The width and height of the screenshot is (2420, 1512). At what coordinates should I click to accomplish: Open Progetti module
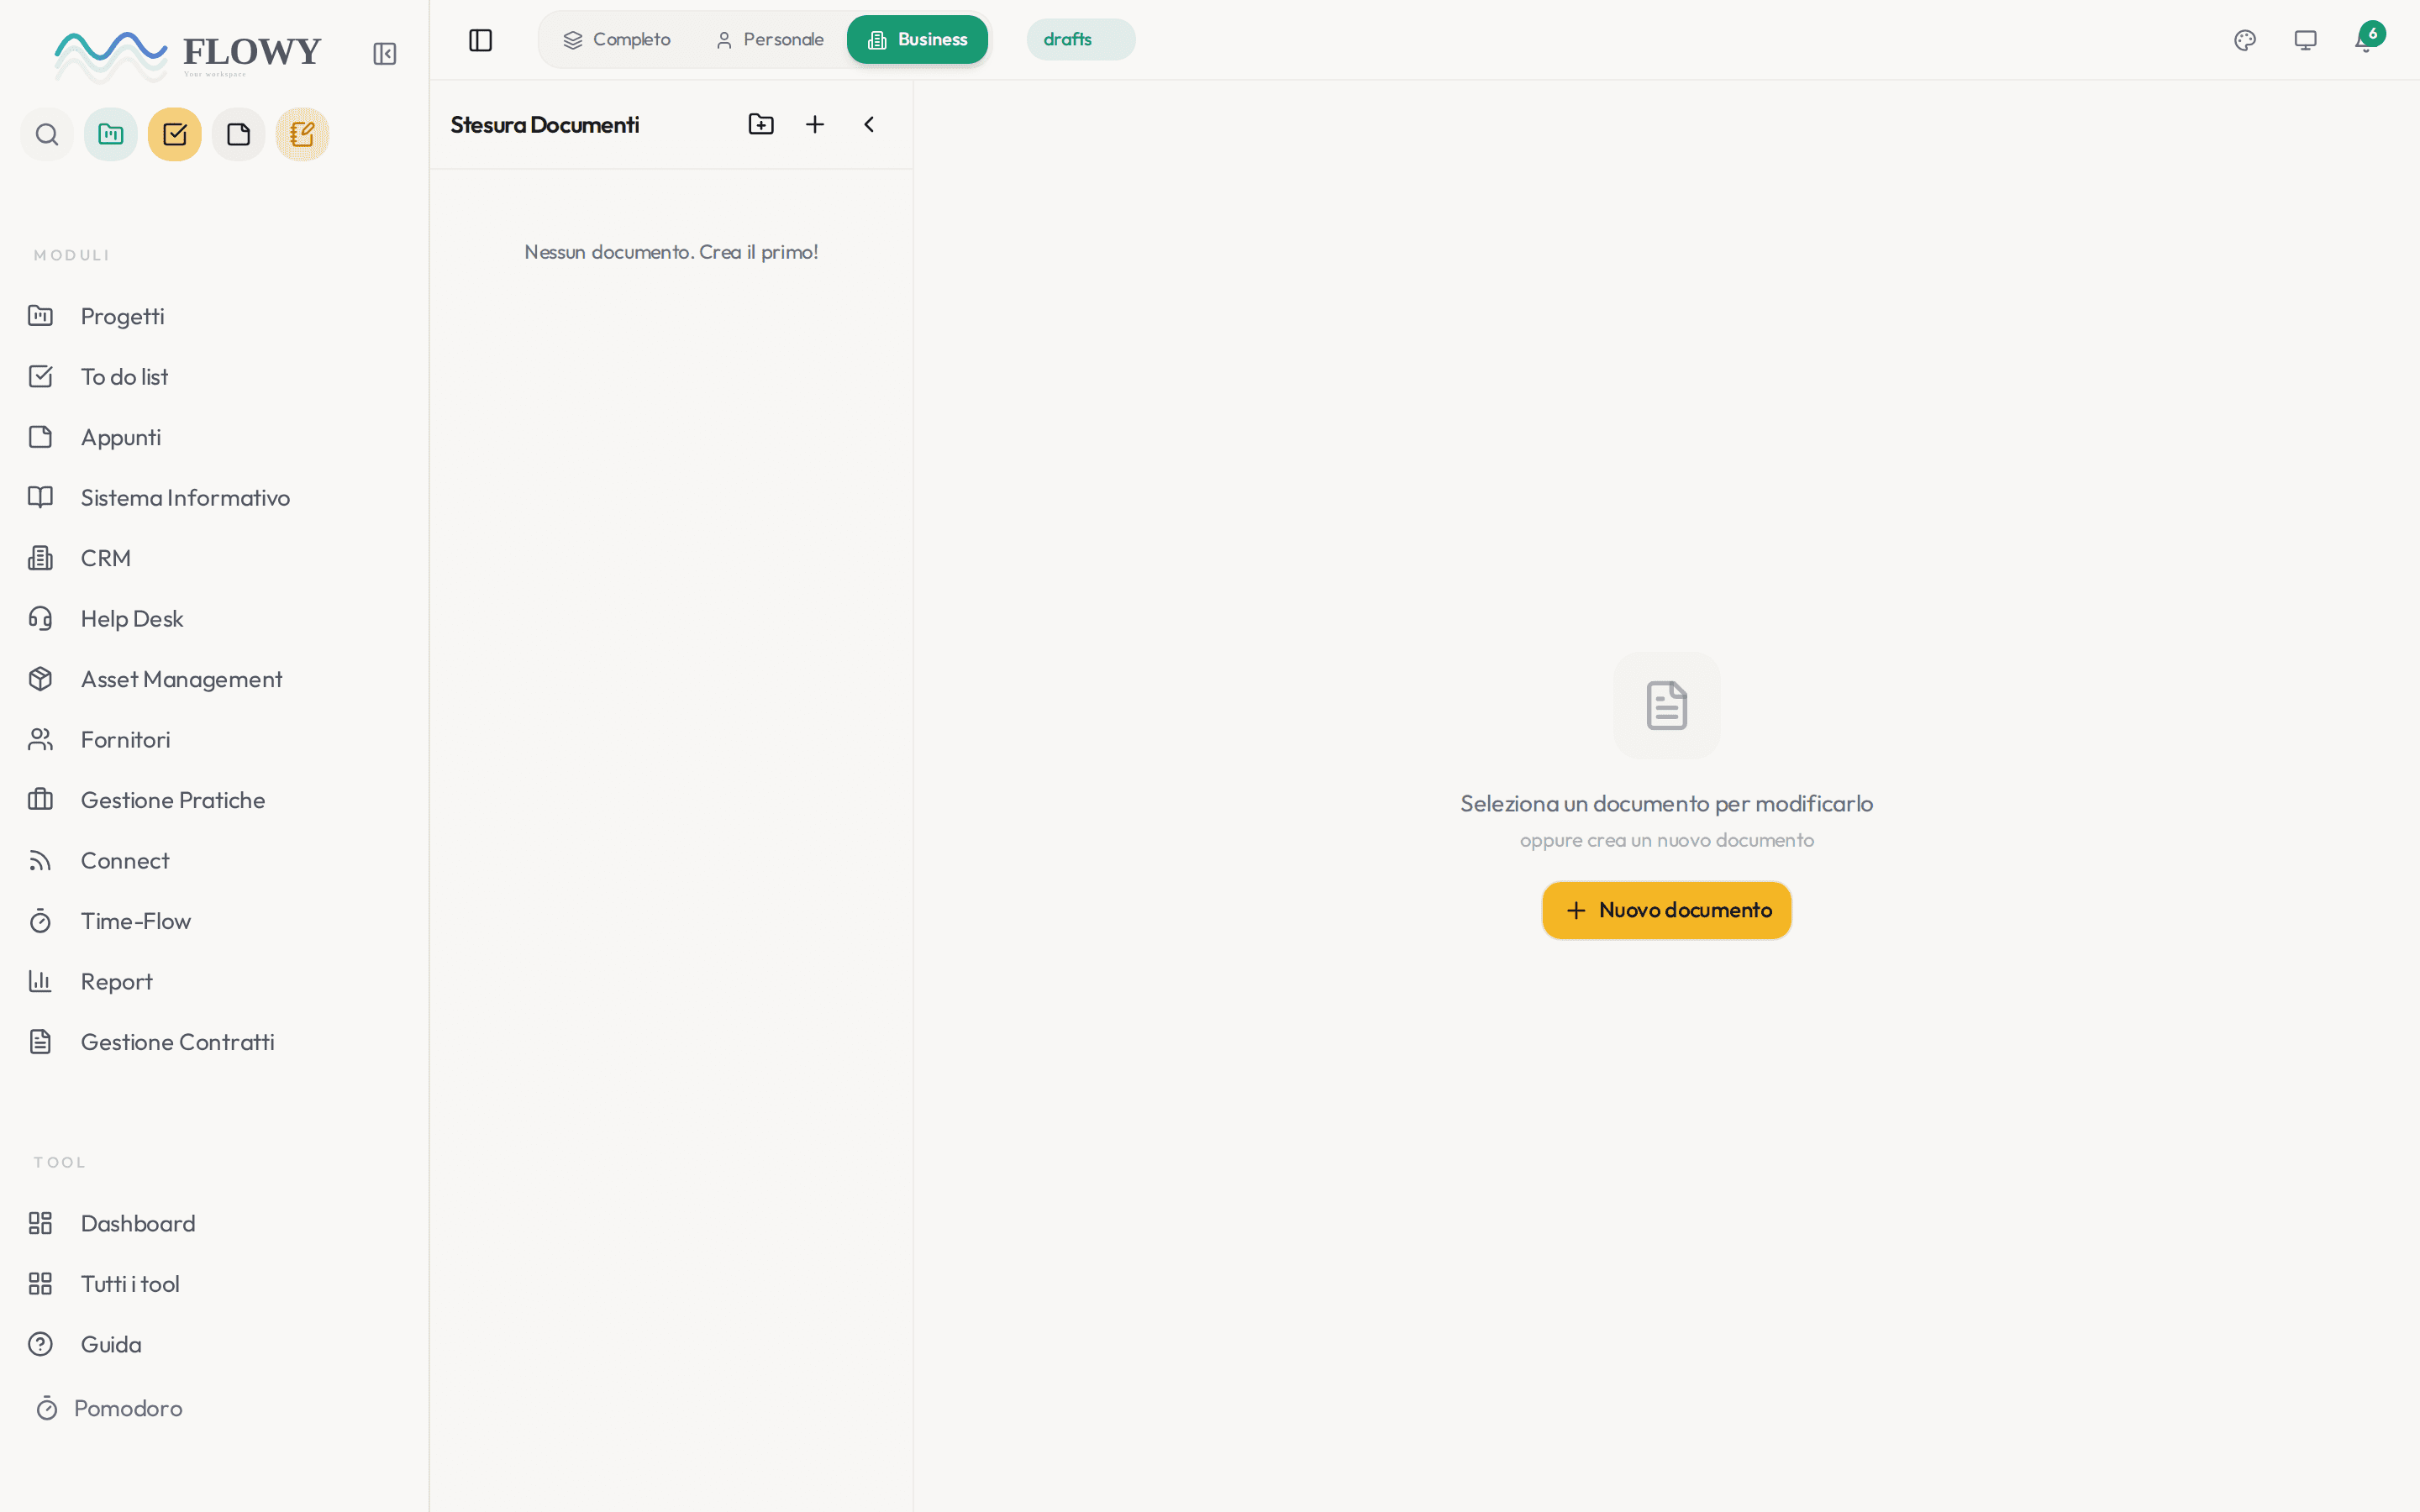coord(214,316)
